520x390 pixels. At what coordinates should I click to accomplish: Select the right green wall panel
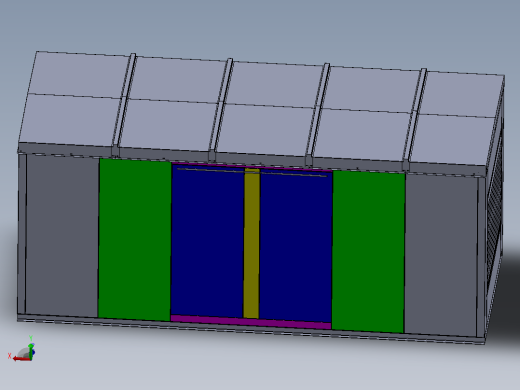[x=368, y=252]
